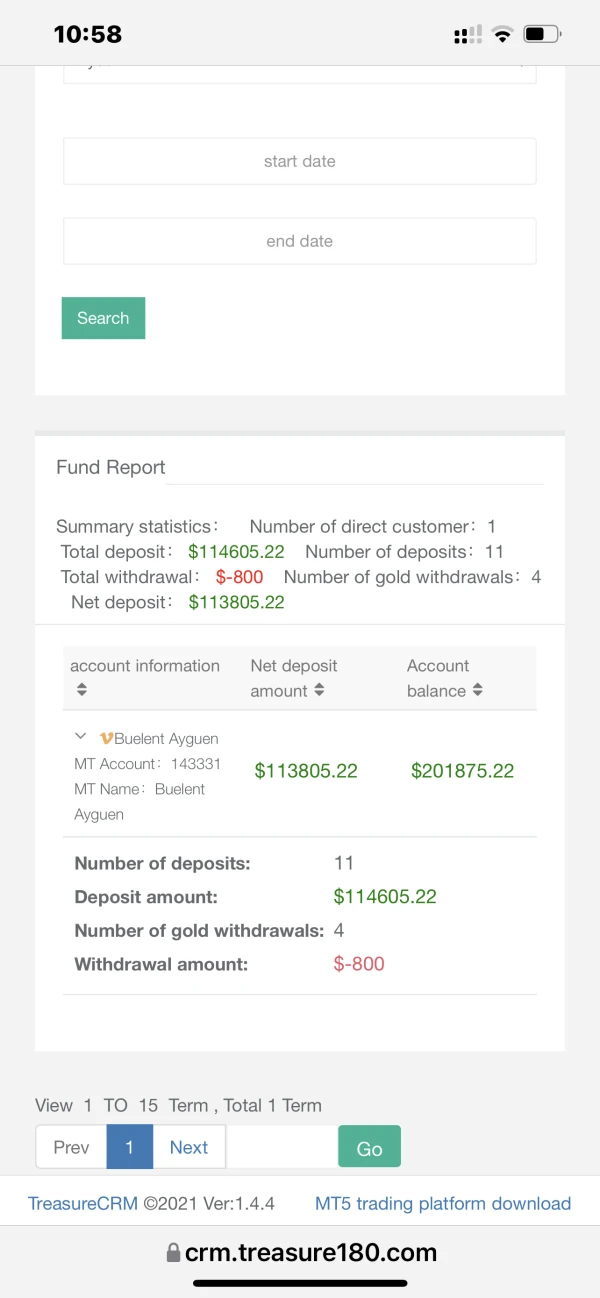The image size is (600, 1298).
Task: Click the green Search button
Action: pos(103,318)
